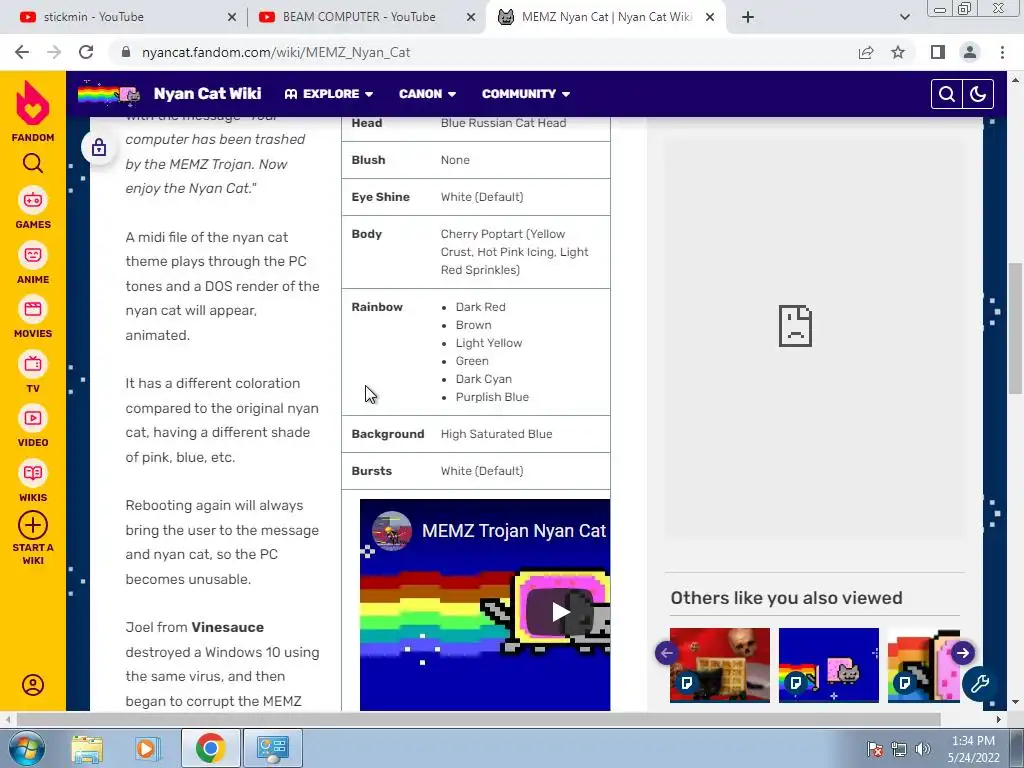This screenshot has width=1024, height=768.
Task: Go to previous recommended wiki carousel arrow
Action: [x=667, y=653]
